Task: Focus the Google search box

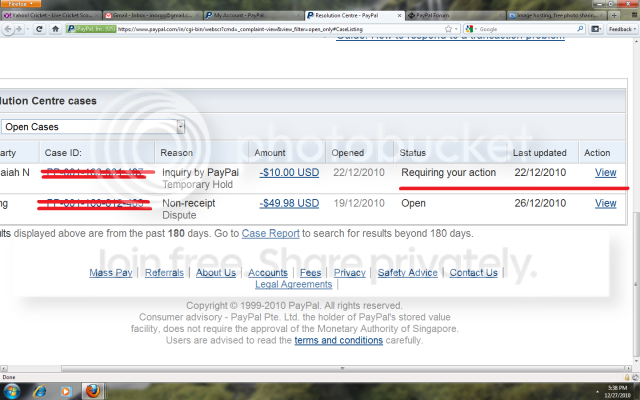Action: [527, 29]
